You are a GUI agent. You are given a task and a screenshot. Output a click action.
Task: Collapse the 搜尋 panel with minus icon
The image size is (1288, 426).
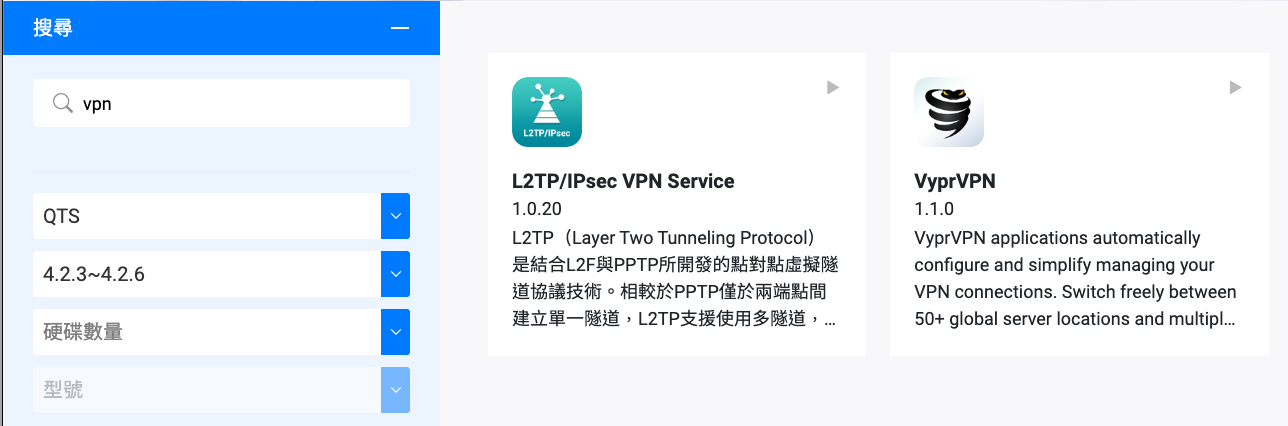coord(400,28)
